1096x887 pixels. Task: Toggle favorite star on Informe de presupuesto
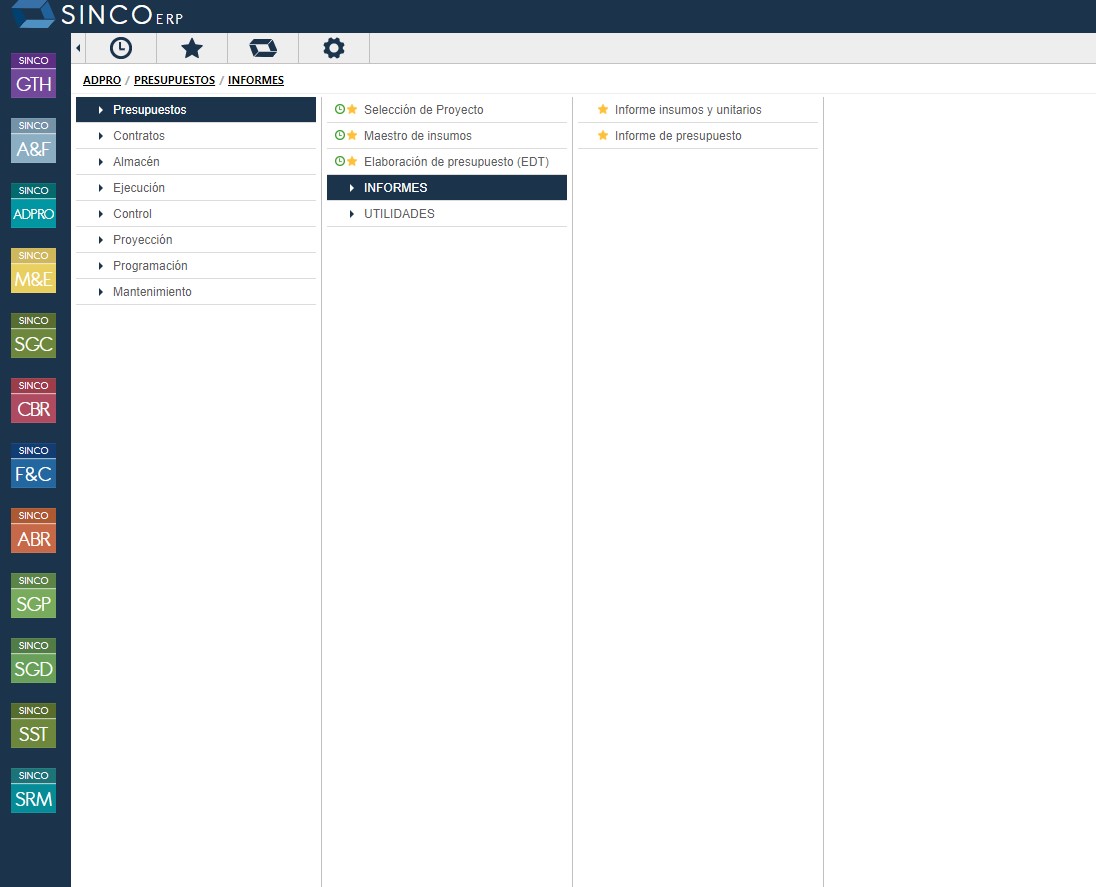point(601,135)
